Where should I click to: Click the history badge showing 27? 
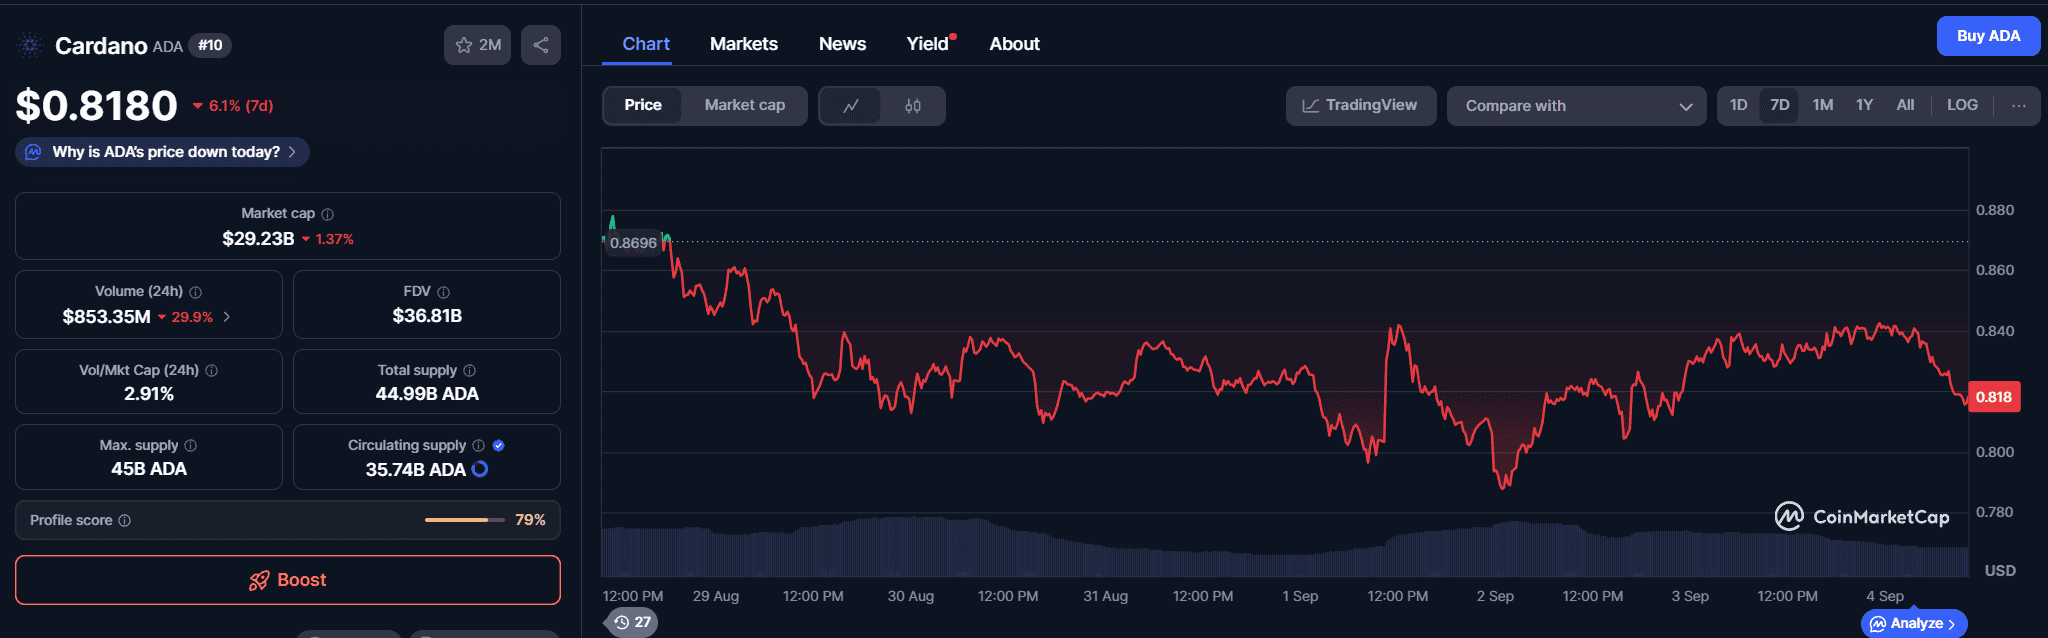tap(632, 622)
